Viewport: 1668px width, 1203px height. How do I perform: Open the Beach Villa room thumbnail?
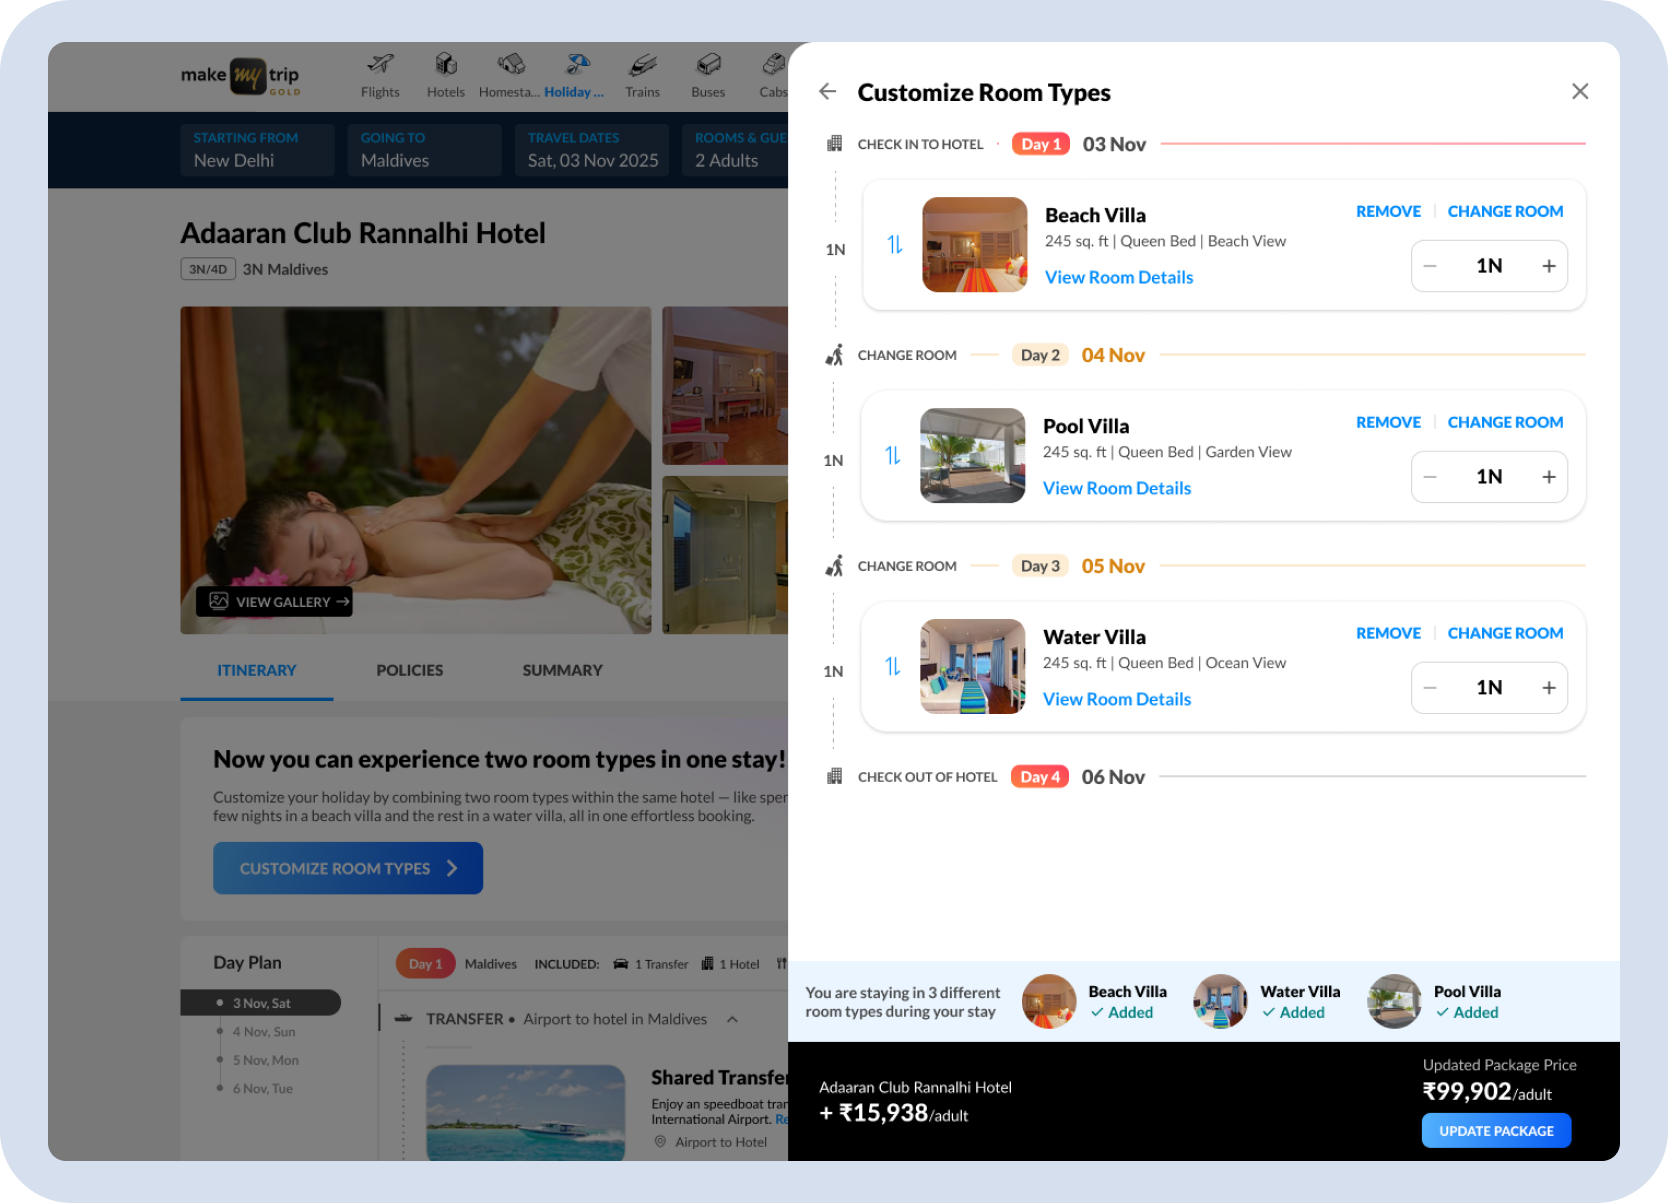974,244
